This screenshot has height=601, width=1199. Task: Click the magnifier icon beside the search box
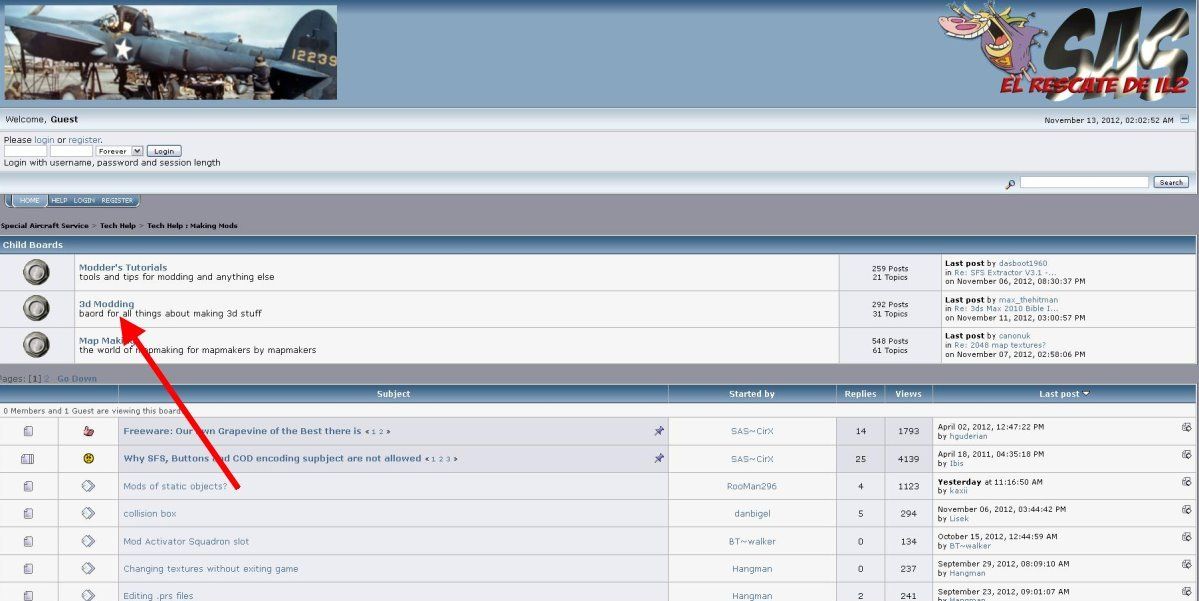1010,183
